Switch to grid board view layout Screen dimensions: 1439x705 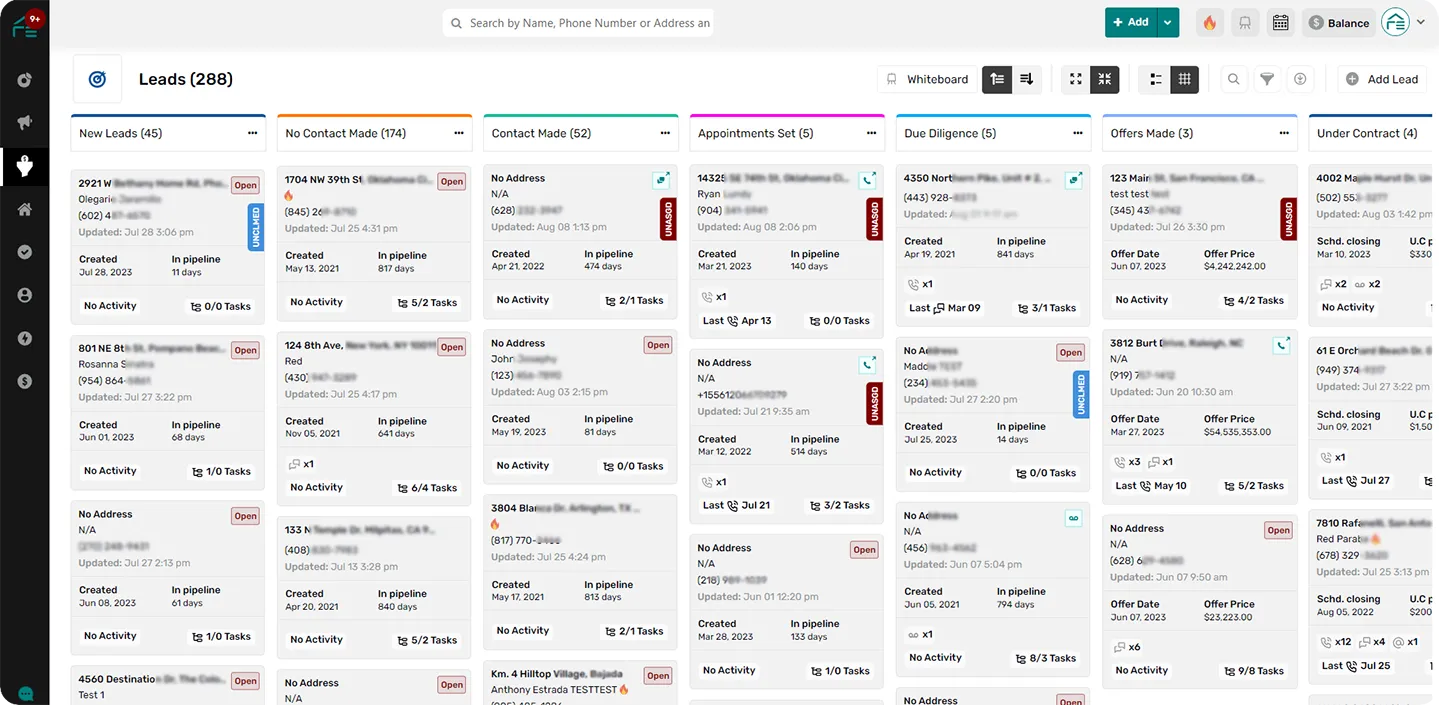[x=1185, y=79]
